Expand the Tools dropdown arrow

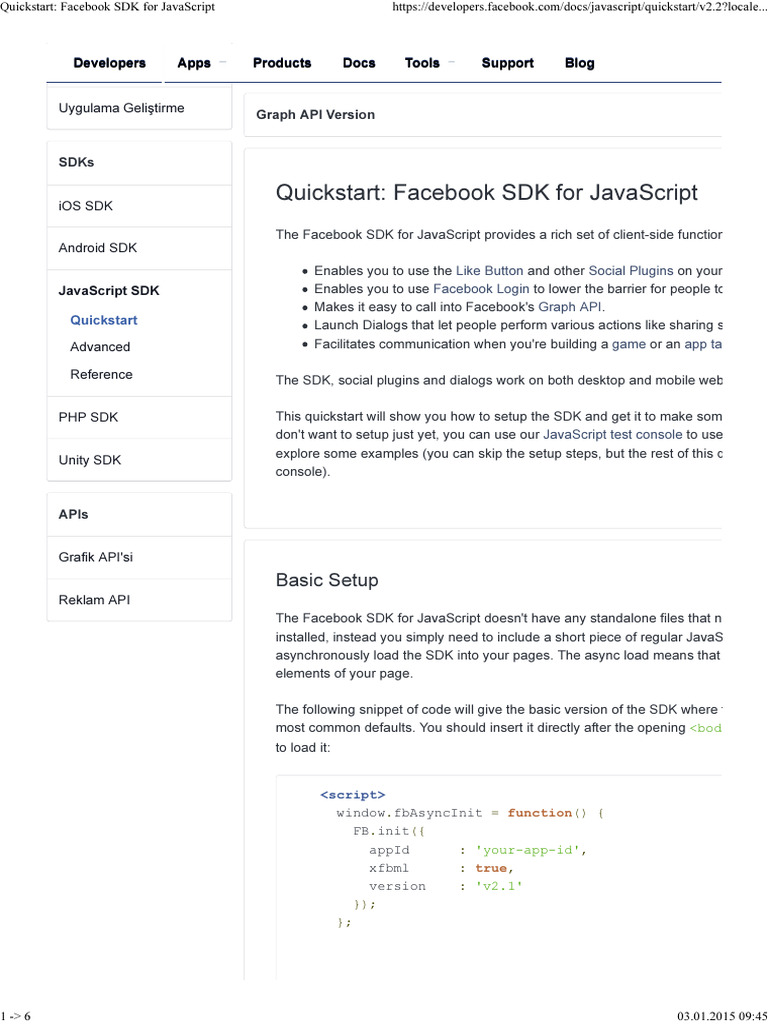point(451,63)
